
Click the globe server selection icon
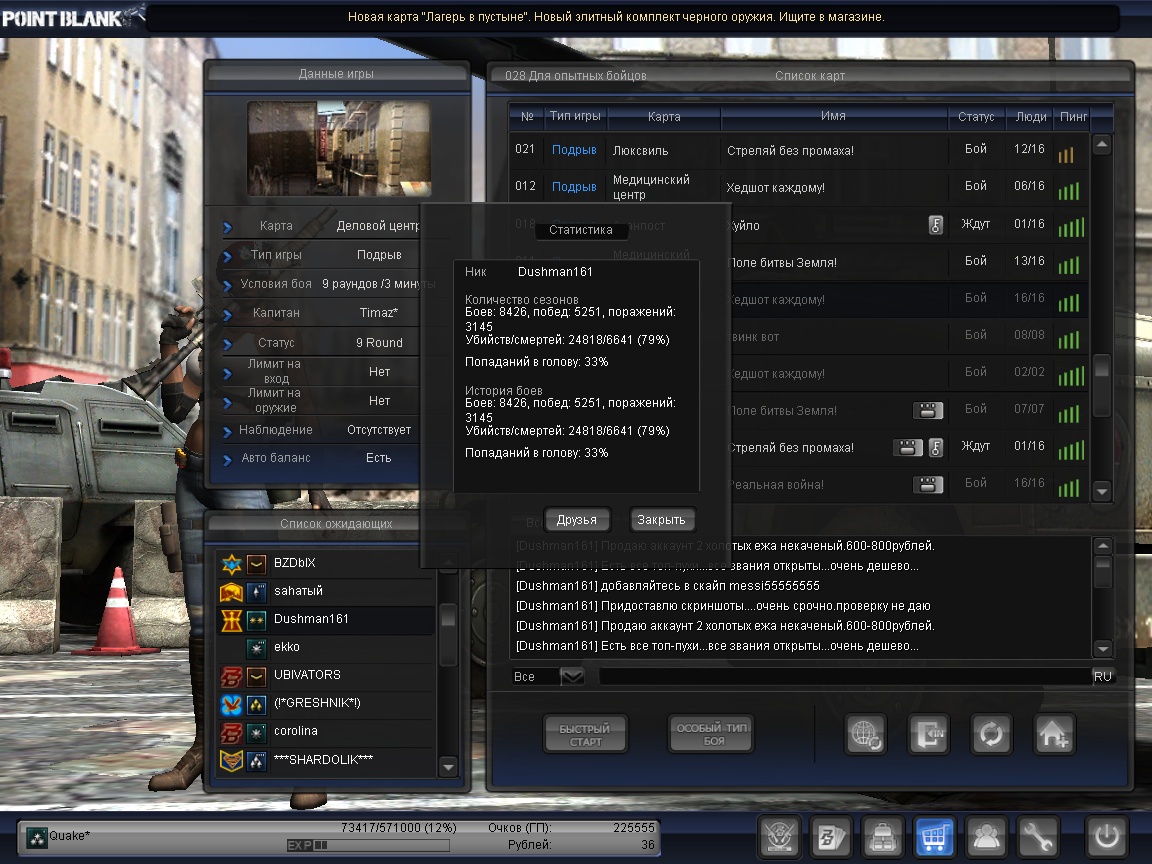pos(864,734)
